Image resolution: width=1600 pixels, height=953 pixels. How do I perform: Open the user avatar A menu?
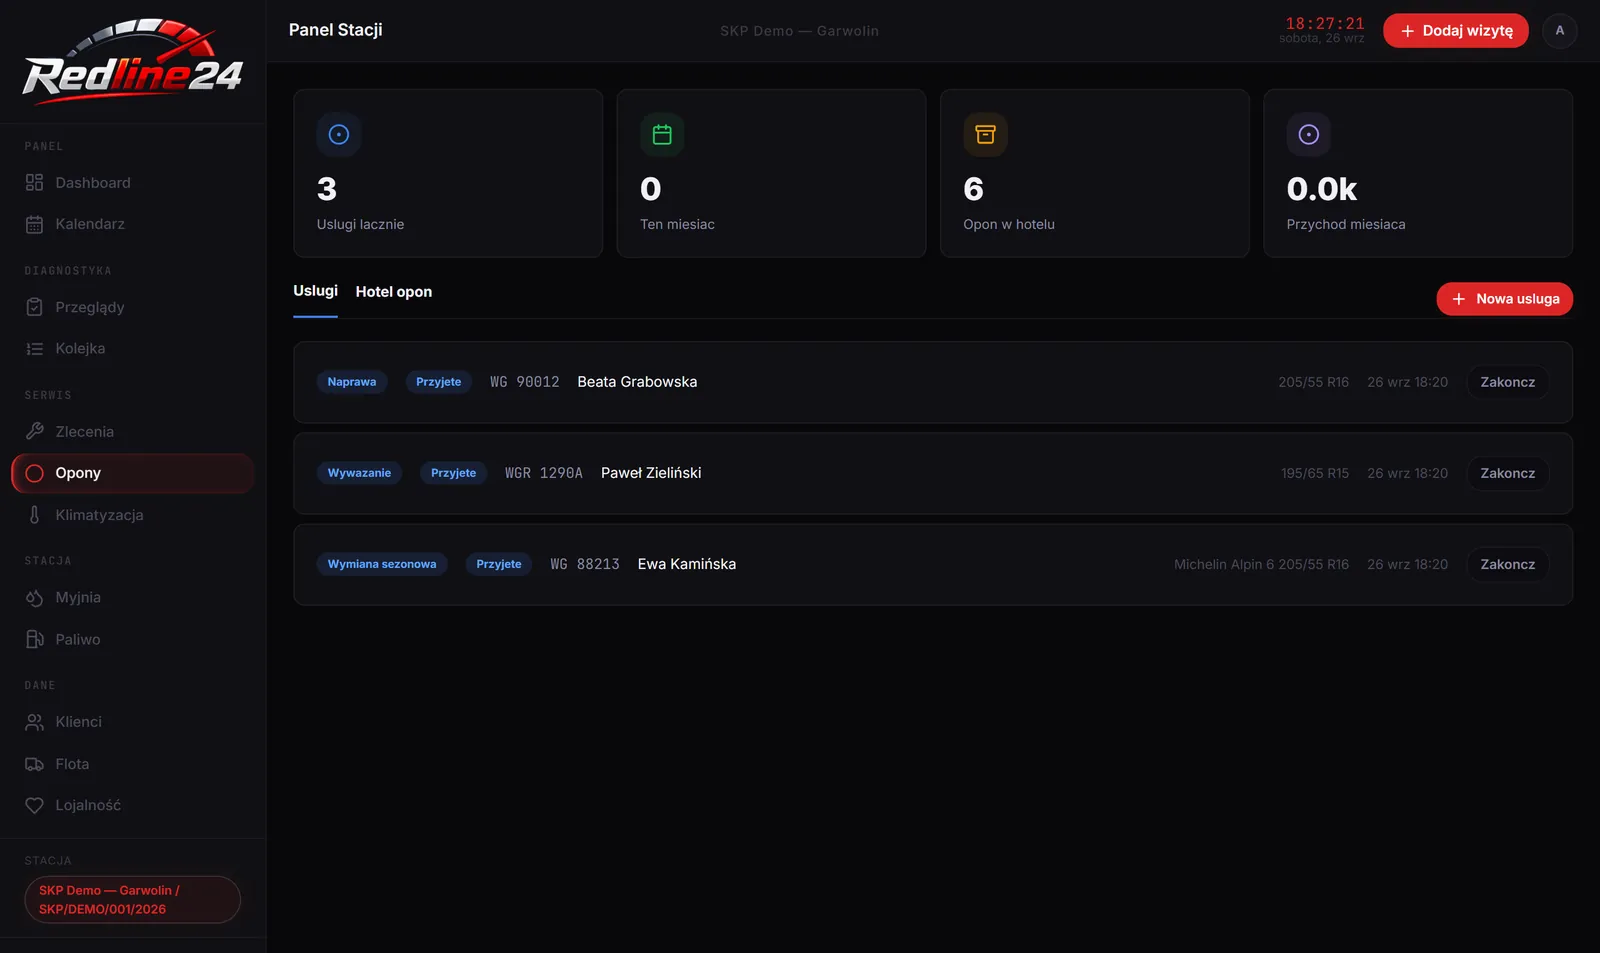click(1559, 30)
